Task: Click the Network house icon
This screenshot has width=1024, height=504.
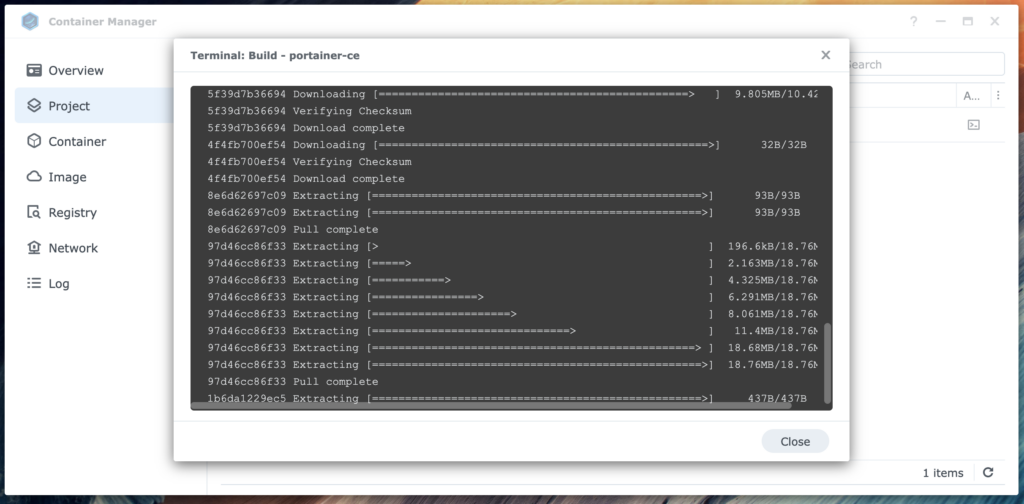Action: pos(34,248)
